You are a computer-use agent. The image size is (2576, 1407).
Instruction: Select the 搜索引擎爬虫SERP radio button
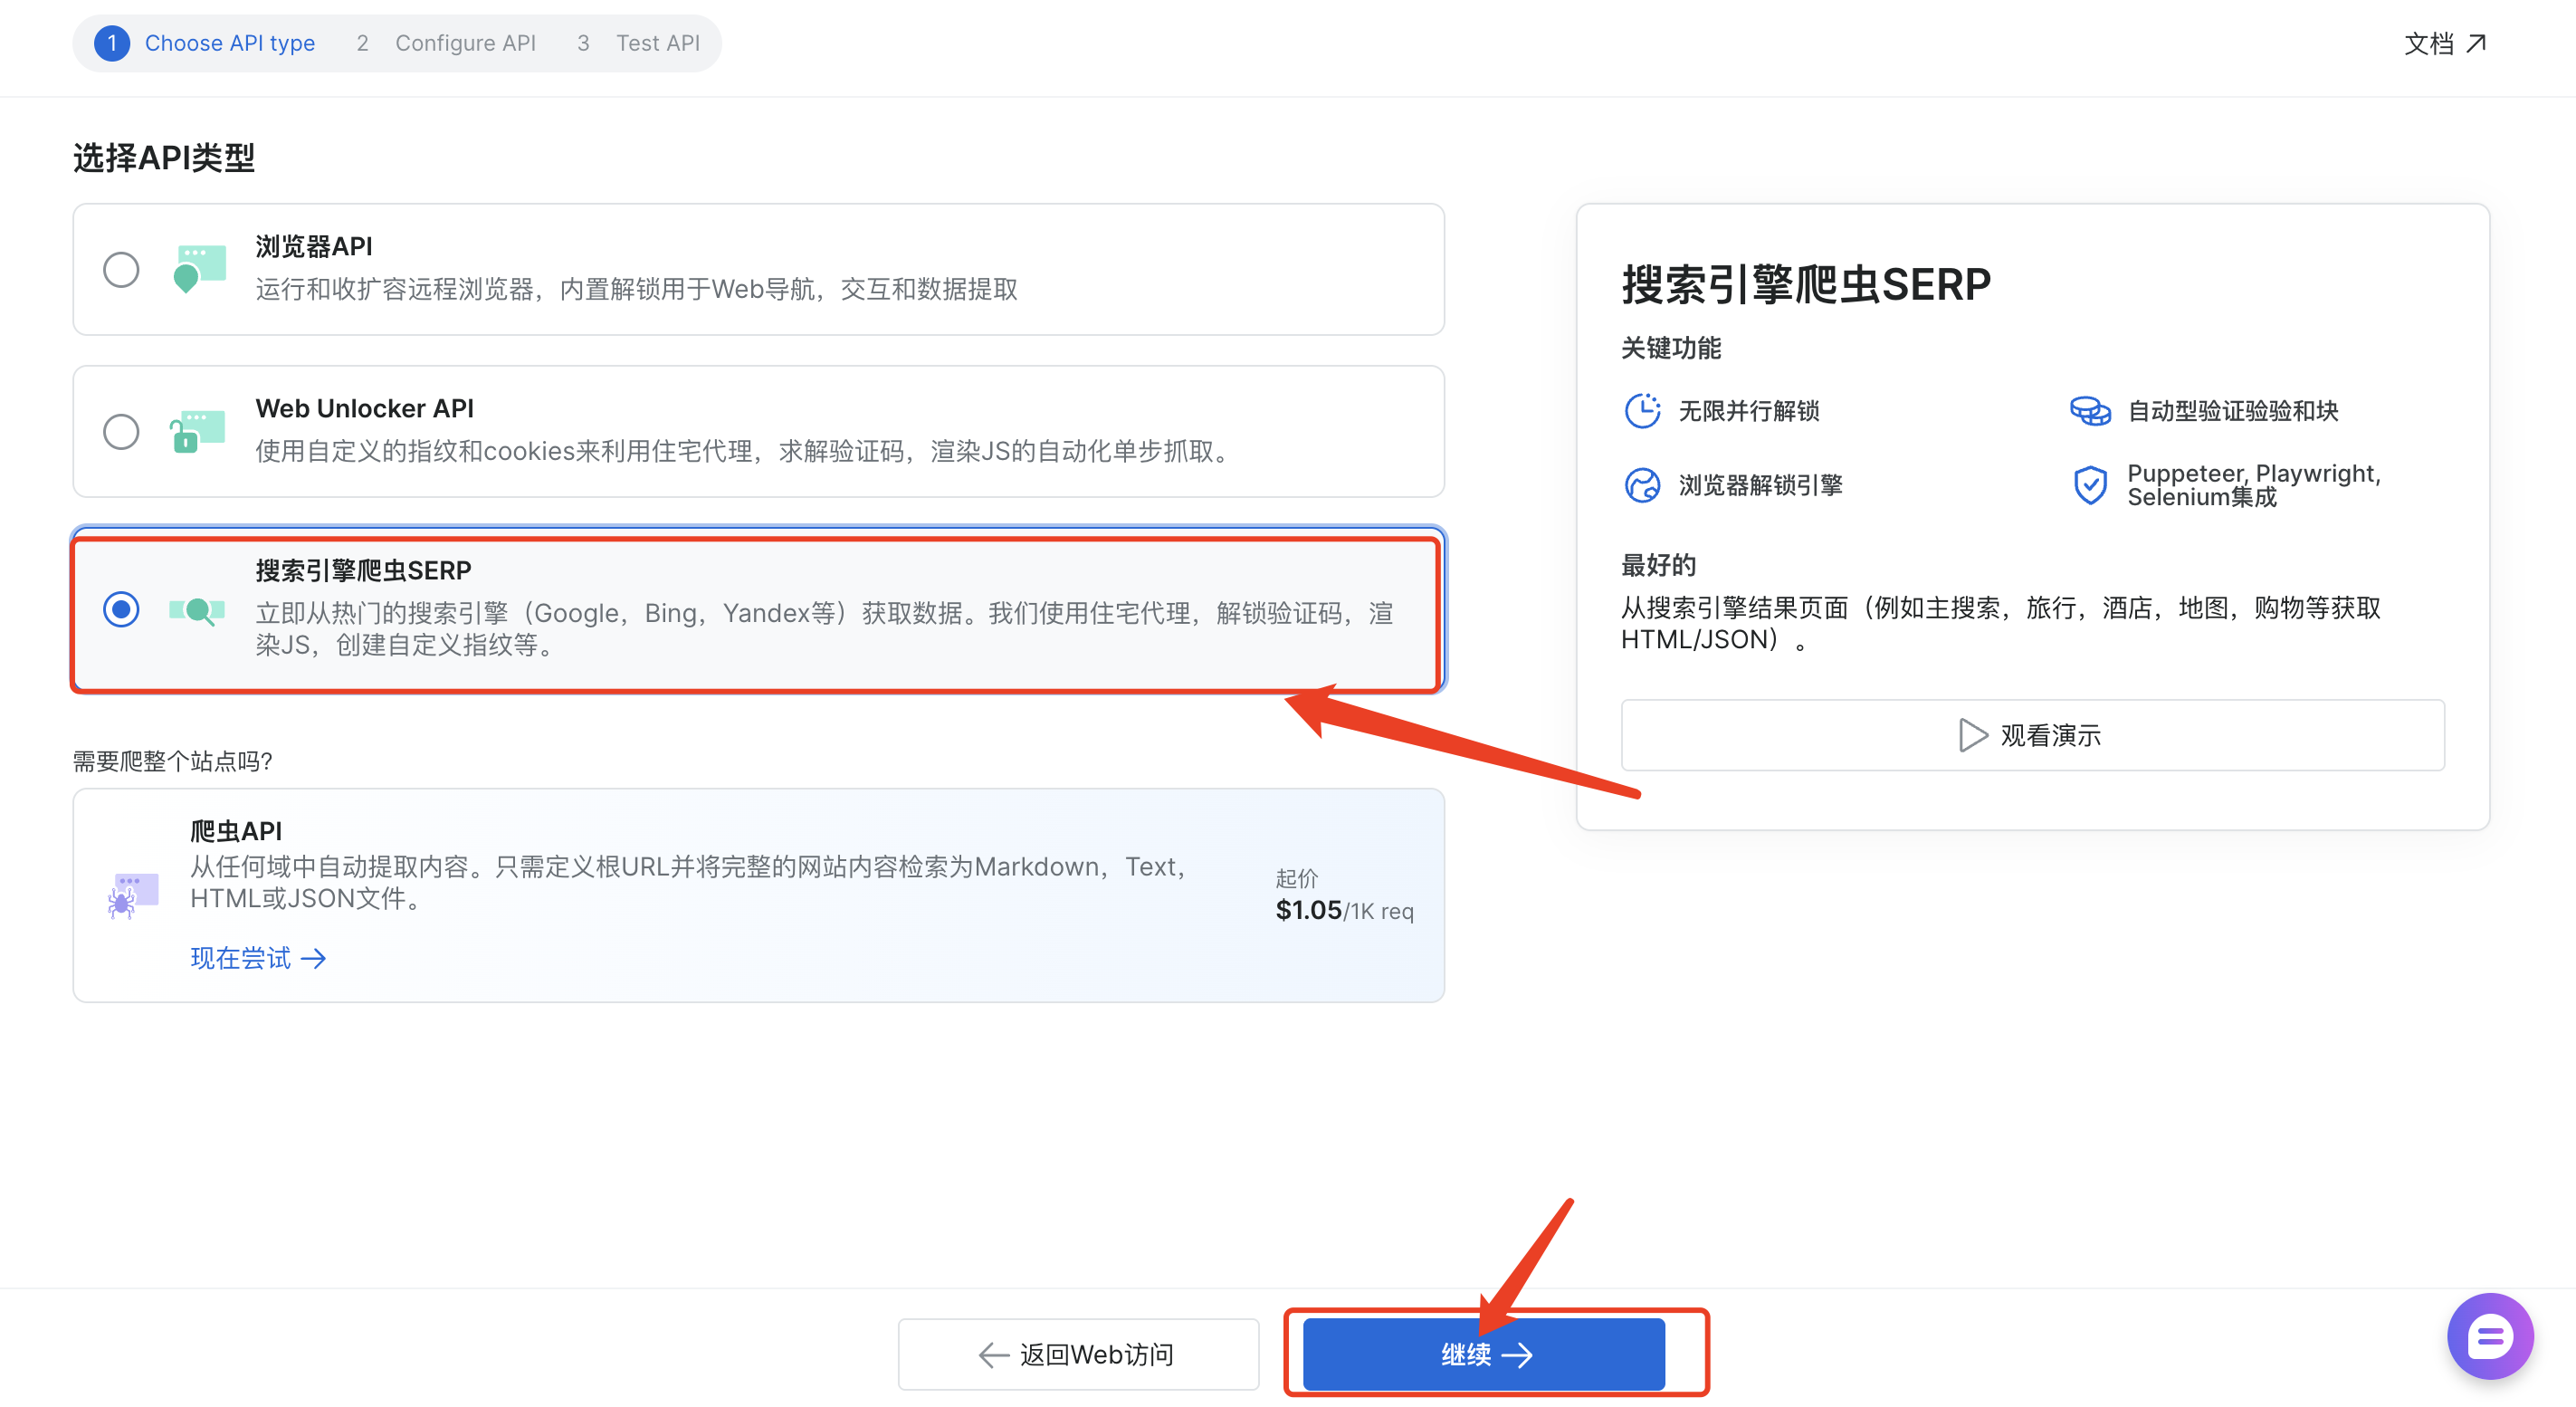[x=121, y=609]
